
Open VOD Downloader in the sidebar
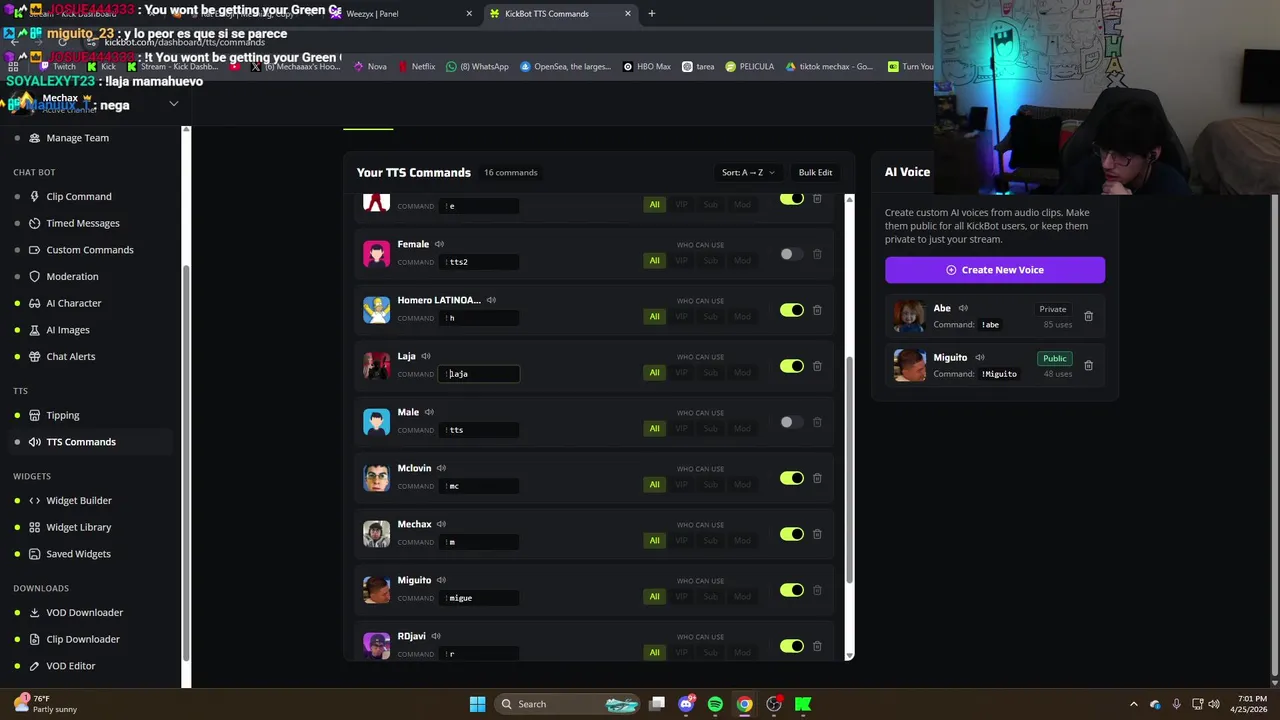click(85, 612)
